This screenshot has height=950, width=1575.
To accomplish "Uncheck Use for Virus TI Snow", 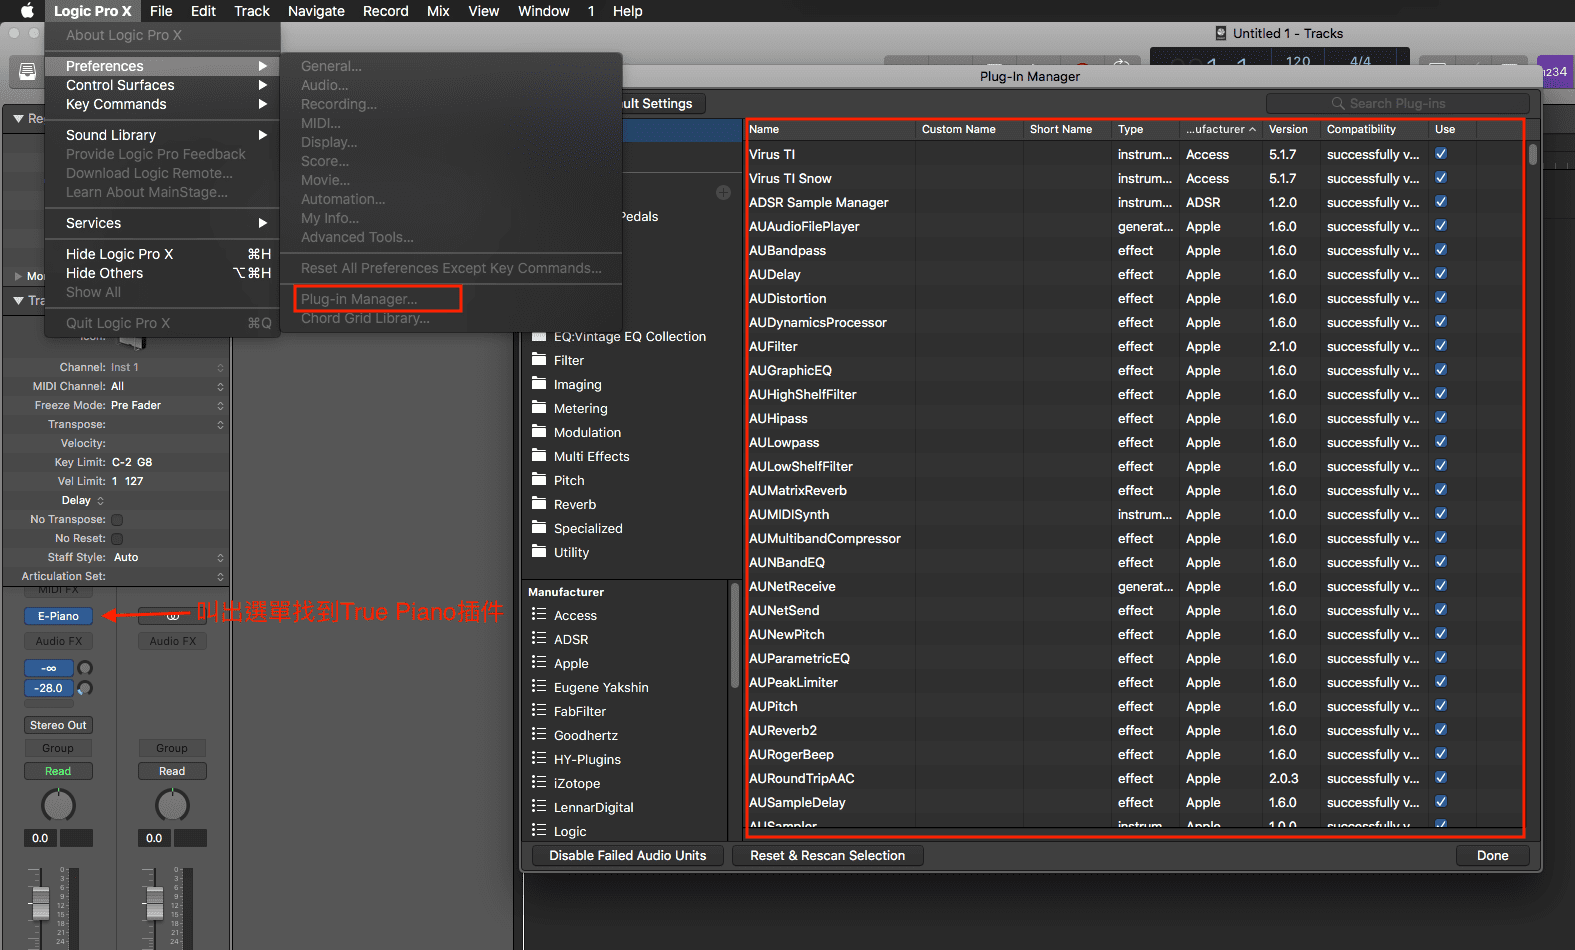I will tap(1441, 178).
